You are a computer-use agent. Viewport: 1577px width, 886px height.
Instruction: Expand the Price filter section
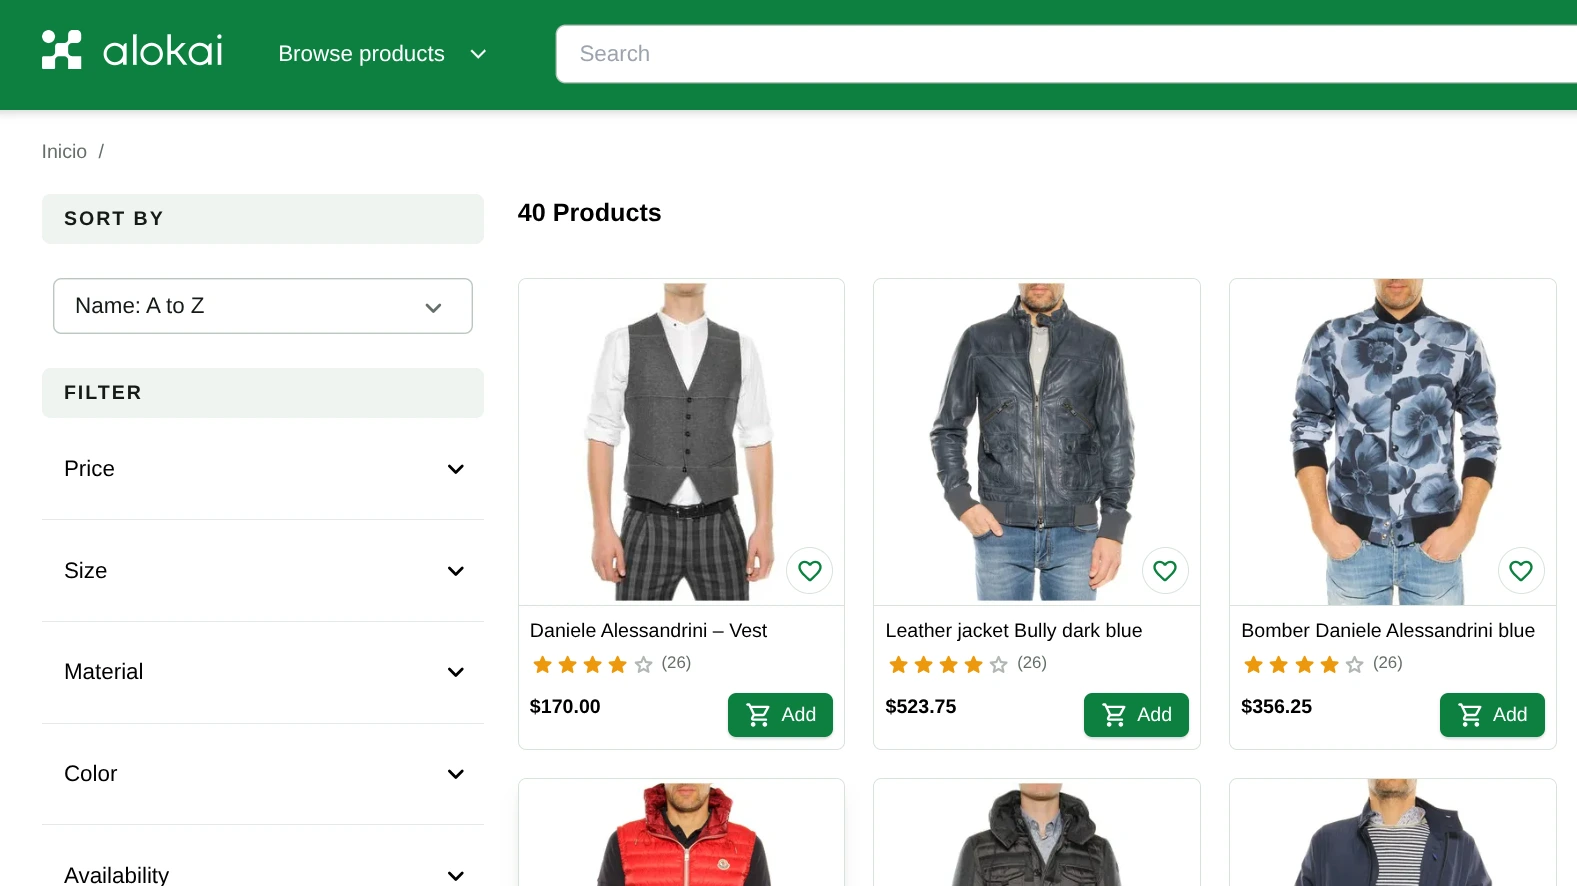tap(262, 469)
